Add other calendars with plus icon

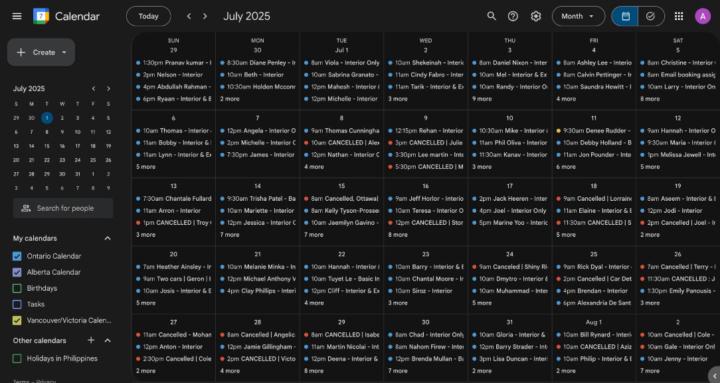click(x=91, y=340)
